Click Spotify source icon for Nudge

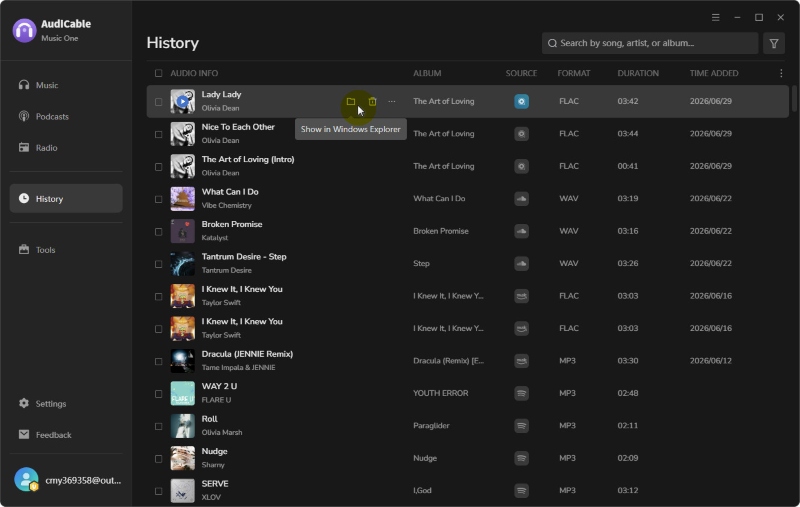[521, 458]
